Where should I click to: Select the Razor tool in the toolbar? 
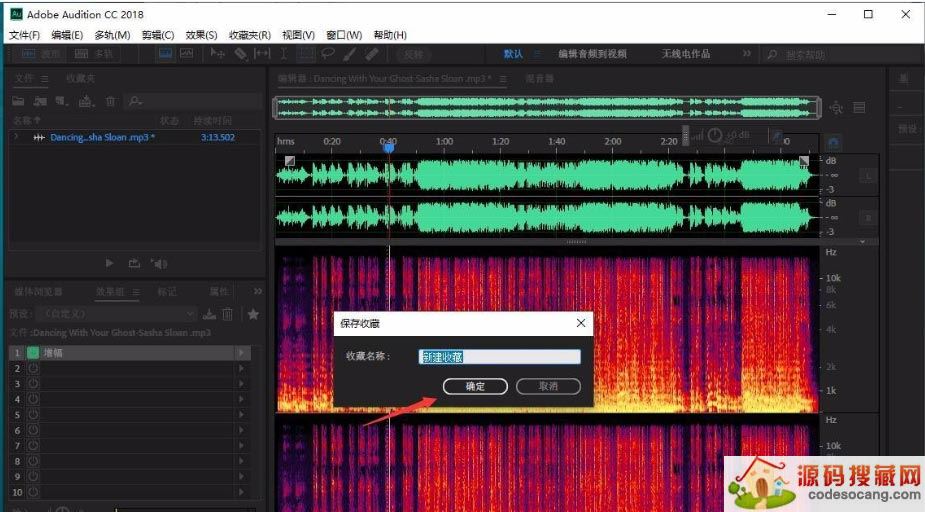(241, 53)
